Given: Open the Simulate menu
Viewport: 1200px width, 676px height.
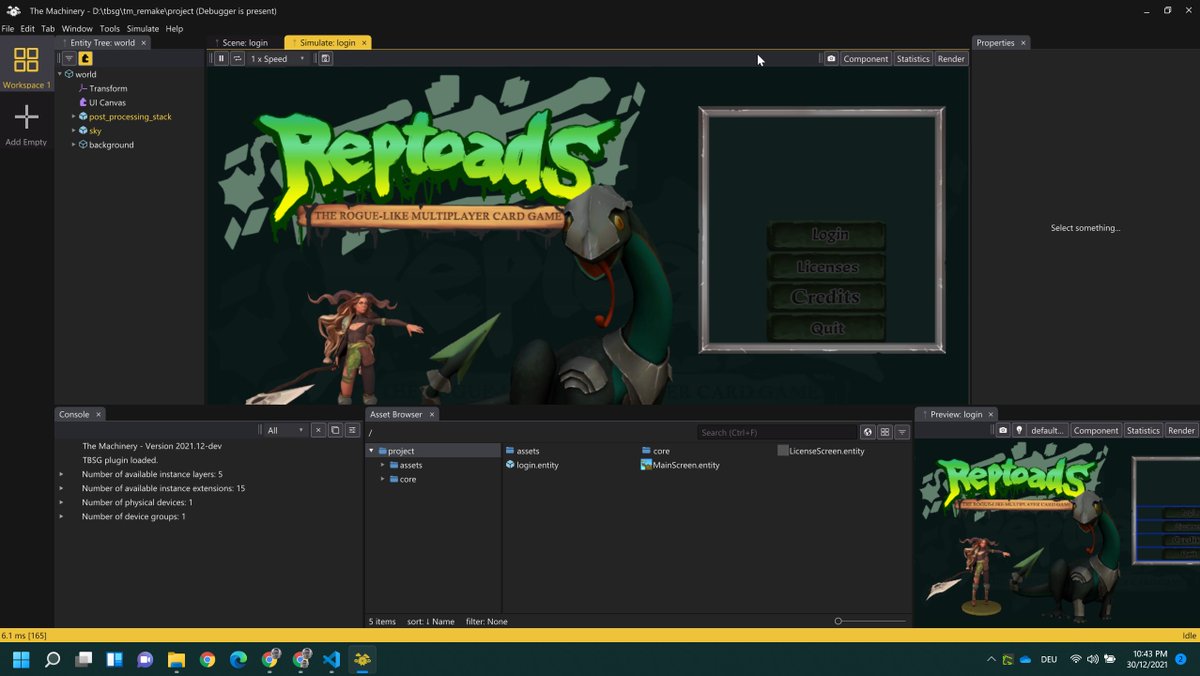Looking at the screenshot, I should (143, 29).
